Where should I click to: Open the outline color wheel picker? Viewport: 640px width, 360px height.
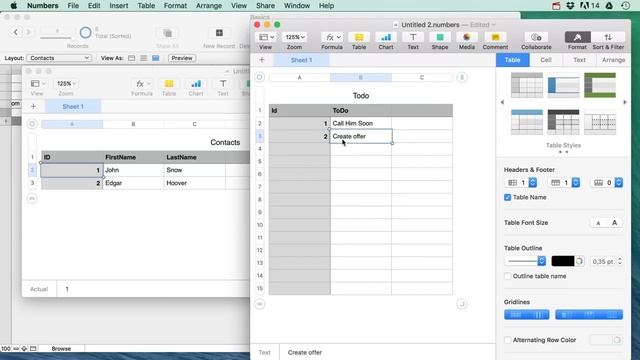[579, 261]
